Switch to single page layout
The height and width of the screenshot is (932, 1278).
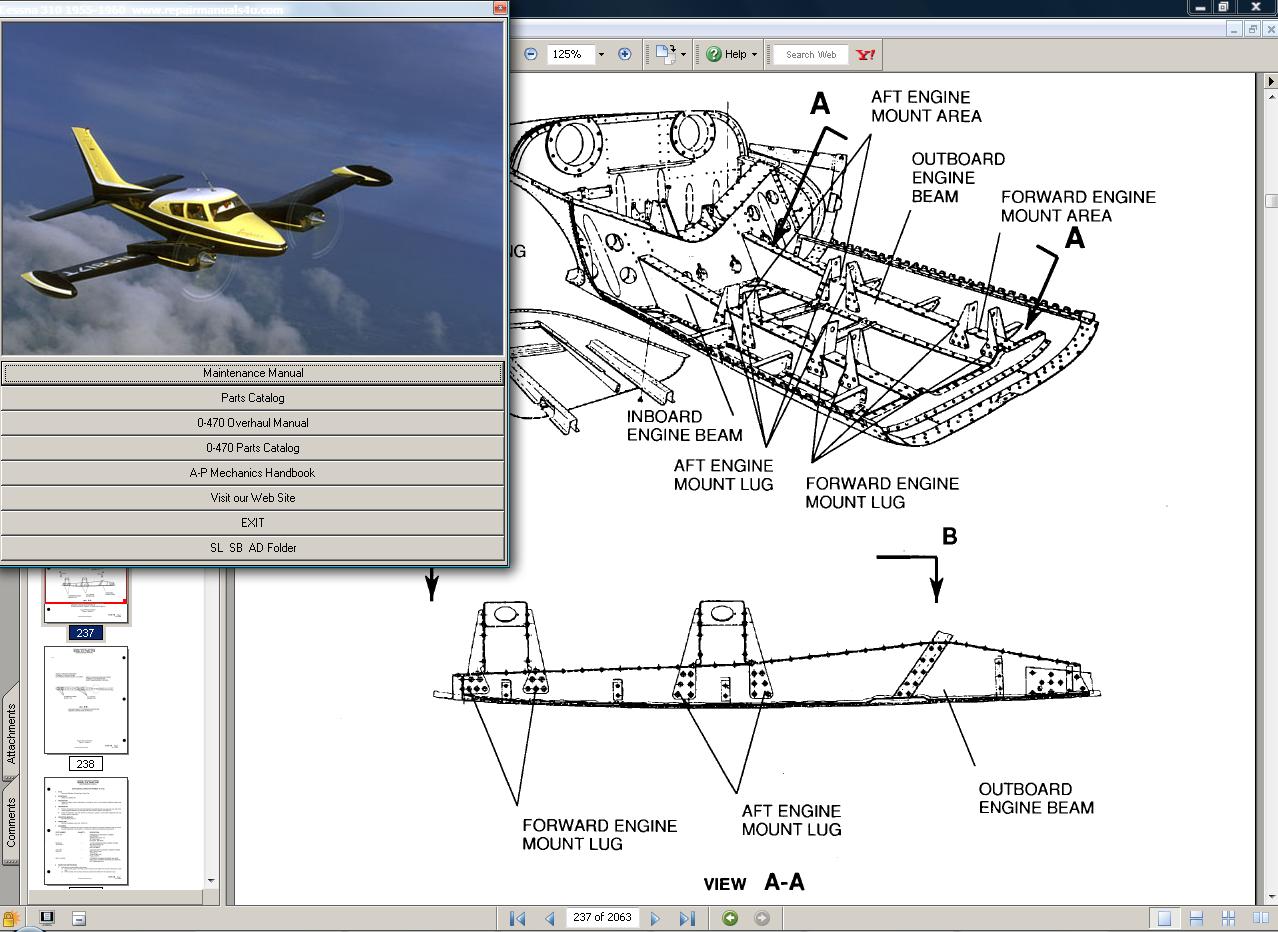click(1164, 918)
